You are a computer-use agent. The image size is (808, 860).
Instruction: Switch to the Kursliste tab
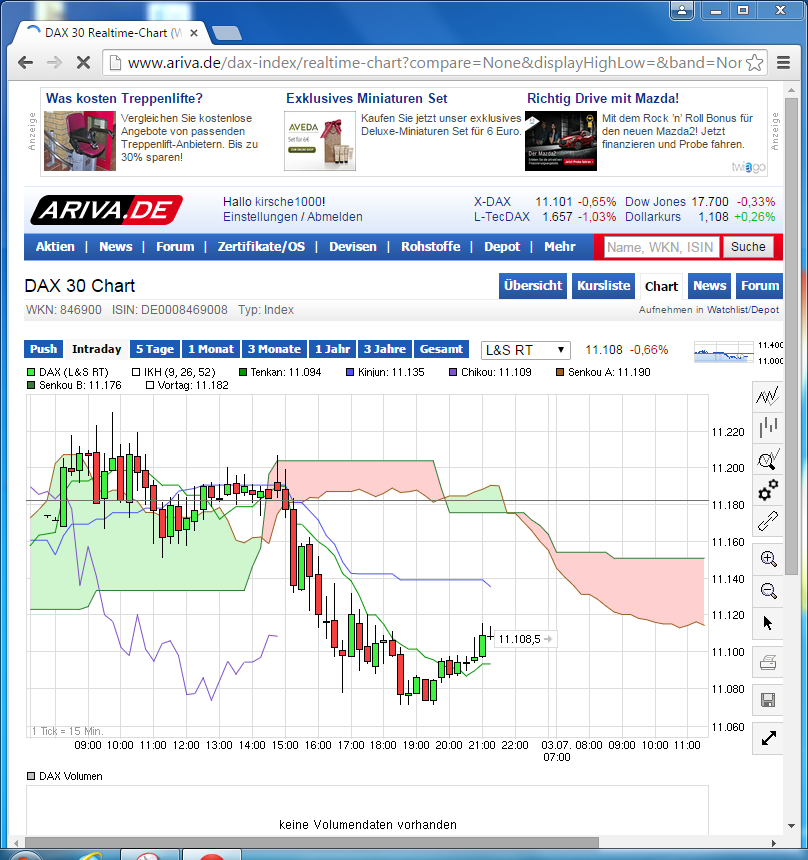click(602, 285)
